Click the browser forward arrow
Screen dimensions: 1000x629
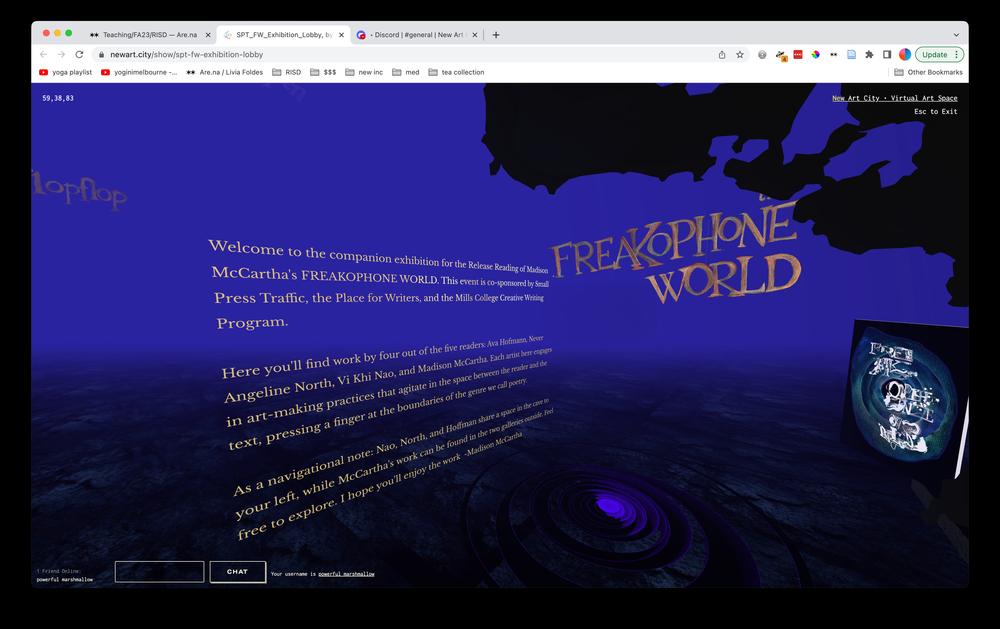coord(61,55)
